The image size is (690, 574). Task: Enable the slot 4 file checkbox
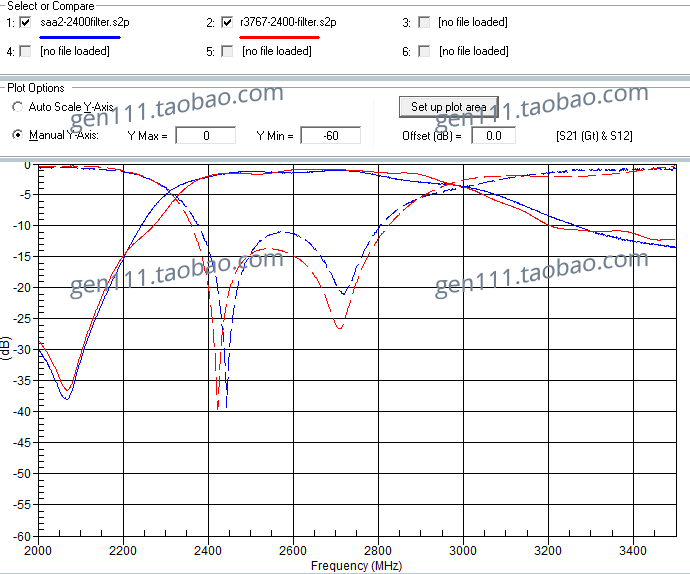(26, 51)
